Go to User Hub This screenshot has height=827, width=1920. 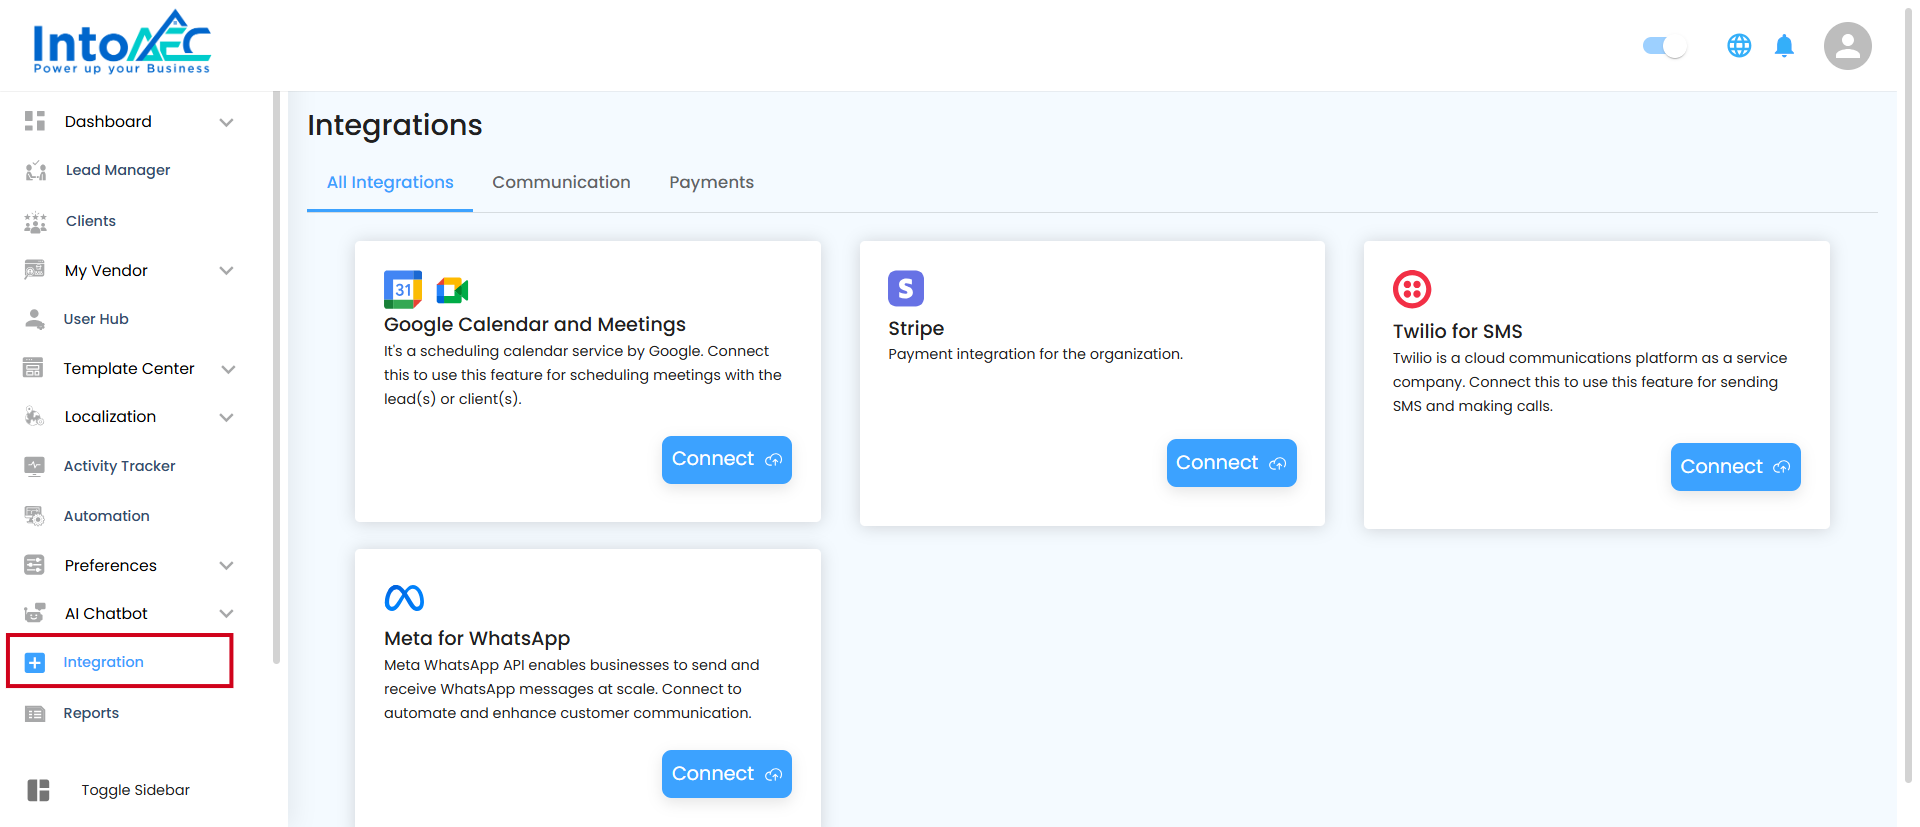96,319
